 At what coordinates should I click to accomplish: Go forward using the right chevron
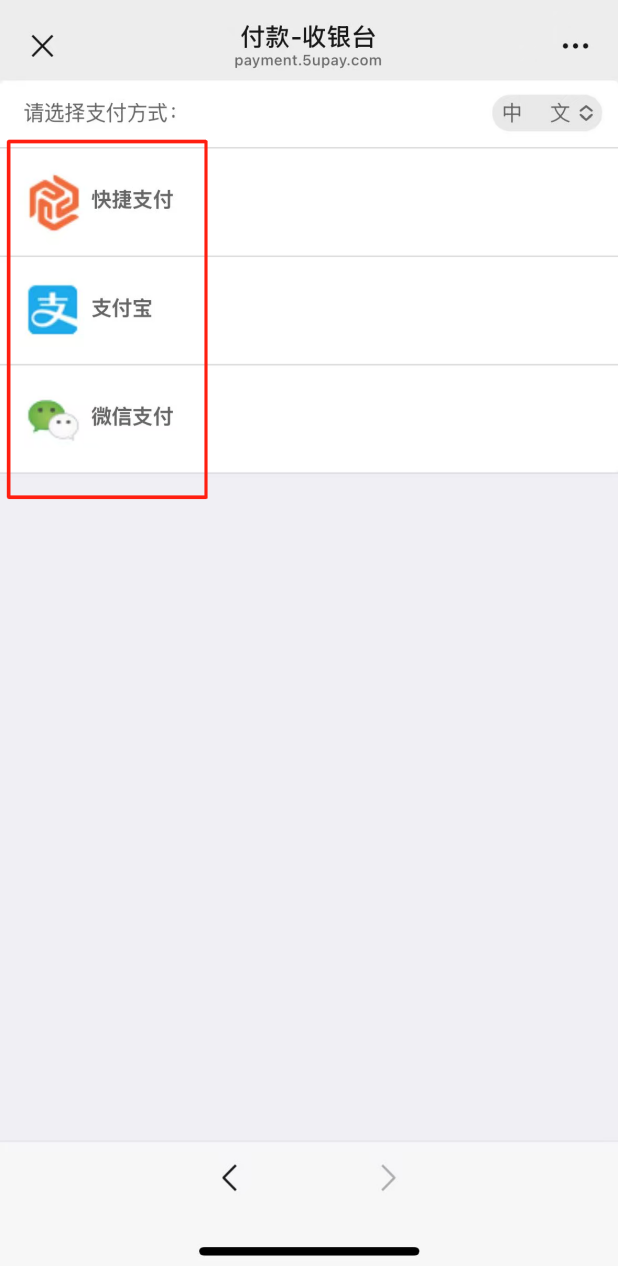(x=388, y=1178)
